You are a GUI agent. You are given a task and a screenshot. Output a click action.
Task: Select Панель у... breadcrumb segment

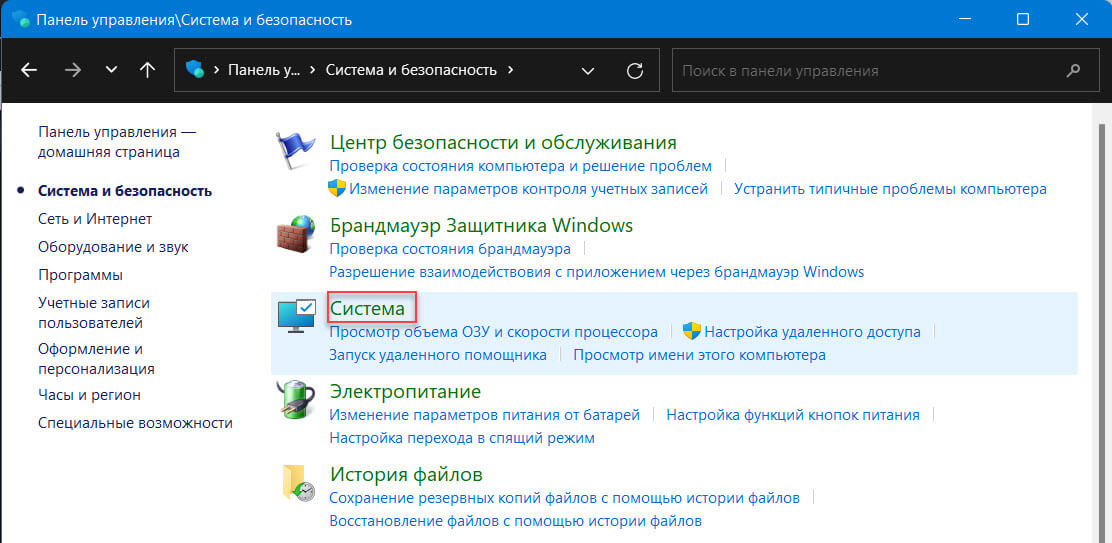click(264, 70)
